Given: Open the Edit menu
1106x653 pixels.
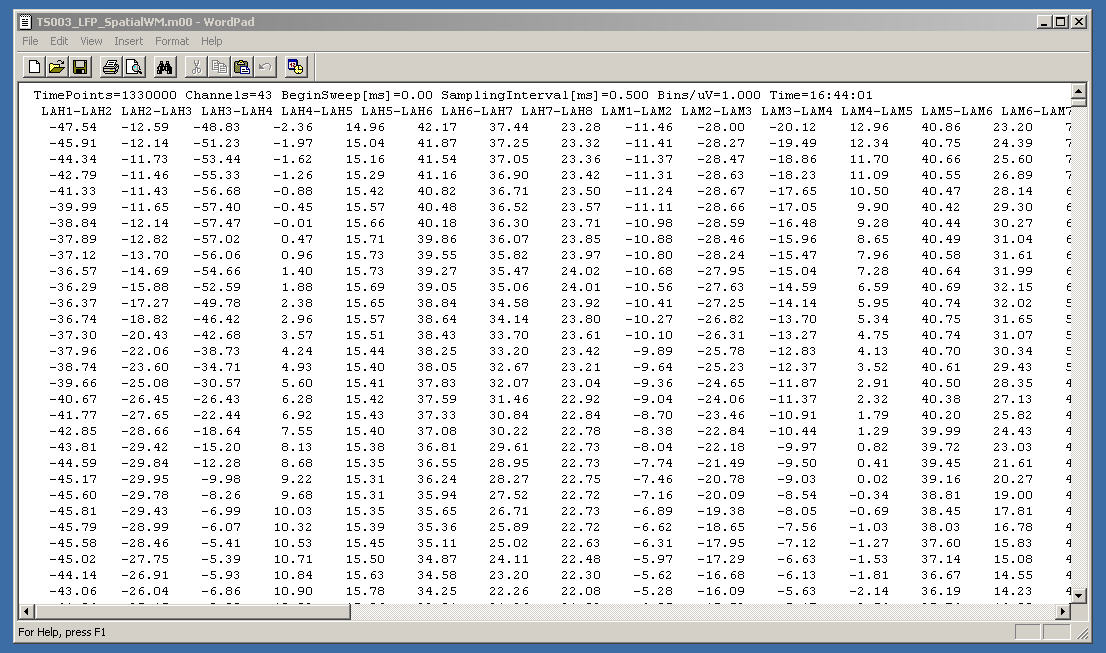Looking at the screenshot, I should pyautogui.click(x=59, y=41).
